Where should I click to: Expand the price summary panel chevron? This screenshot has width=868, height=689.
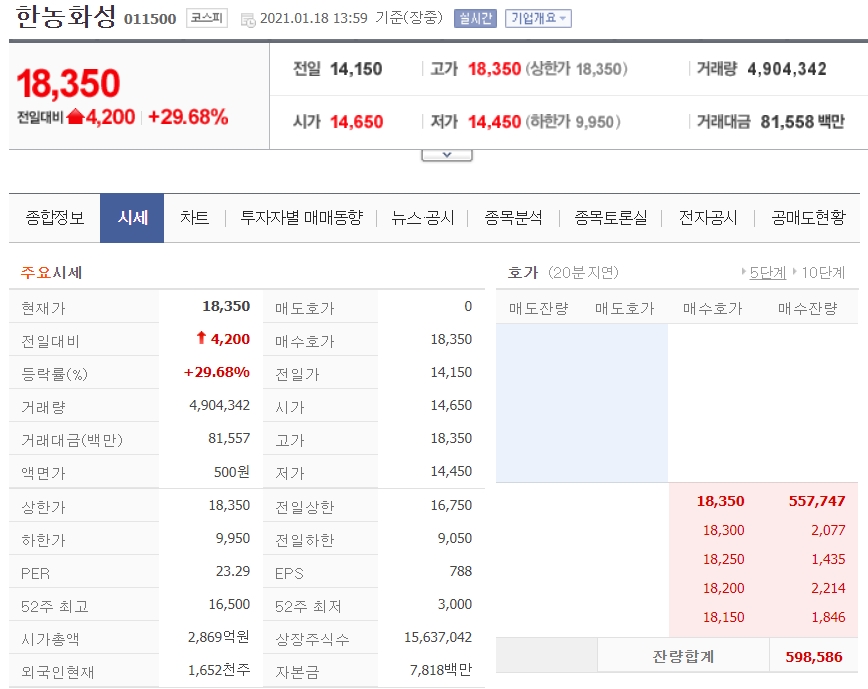point(447,155)
